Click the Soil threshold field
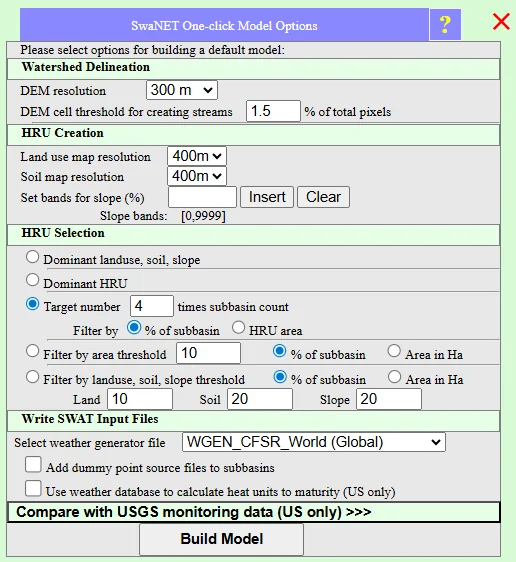 click(x=260, y=399)
